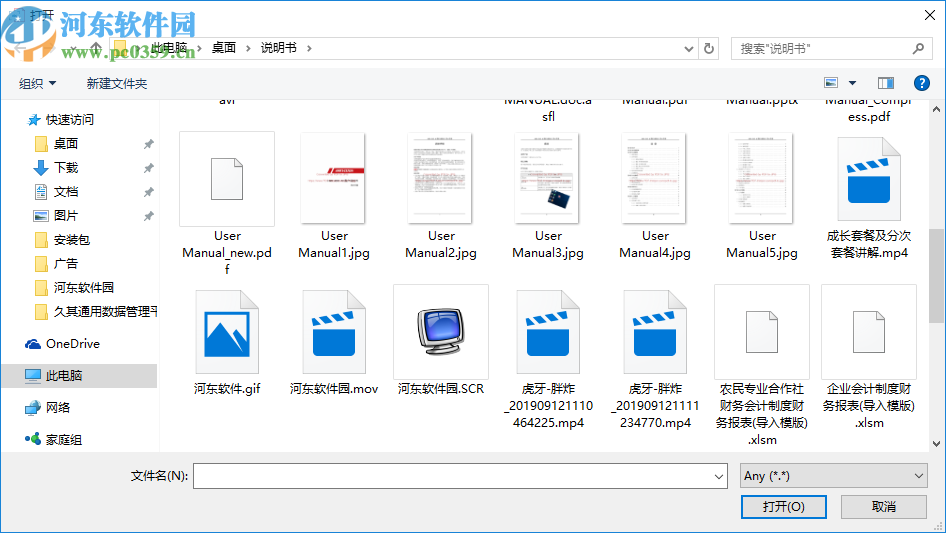
Task: Select 河东软件园.mov video icon
Action: pyautogui.click(x=334, y=332)
